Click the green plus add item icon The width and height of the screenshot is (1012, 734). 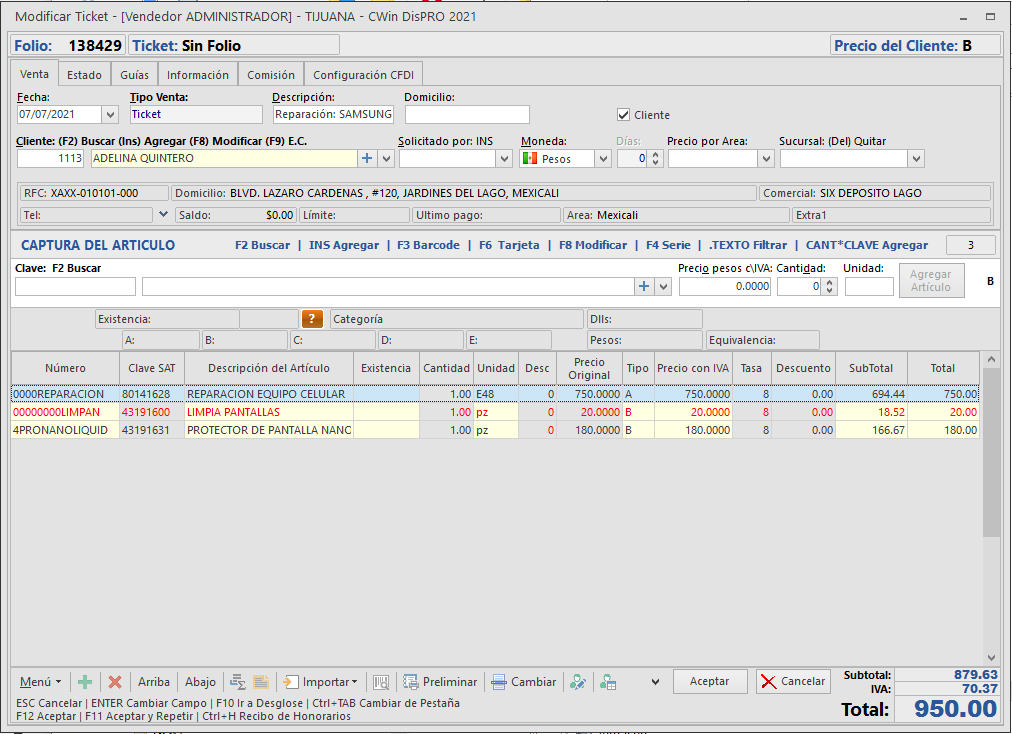(85, 682)
